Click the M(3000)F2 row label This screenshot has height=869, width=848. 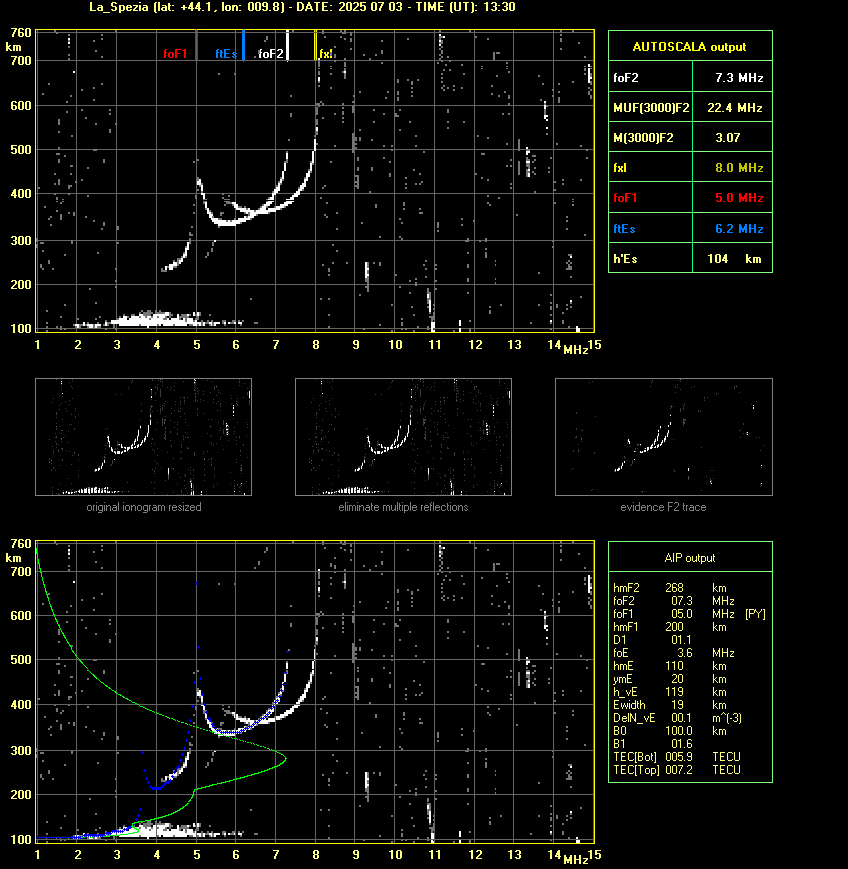643,137
